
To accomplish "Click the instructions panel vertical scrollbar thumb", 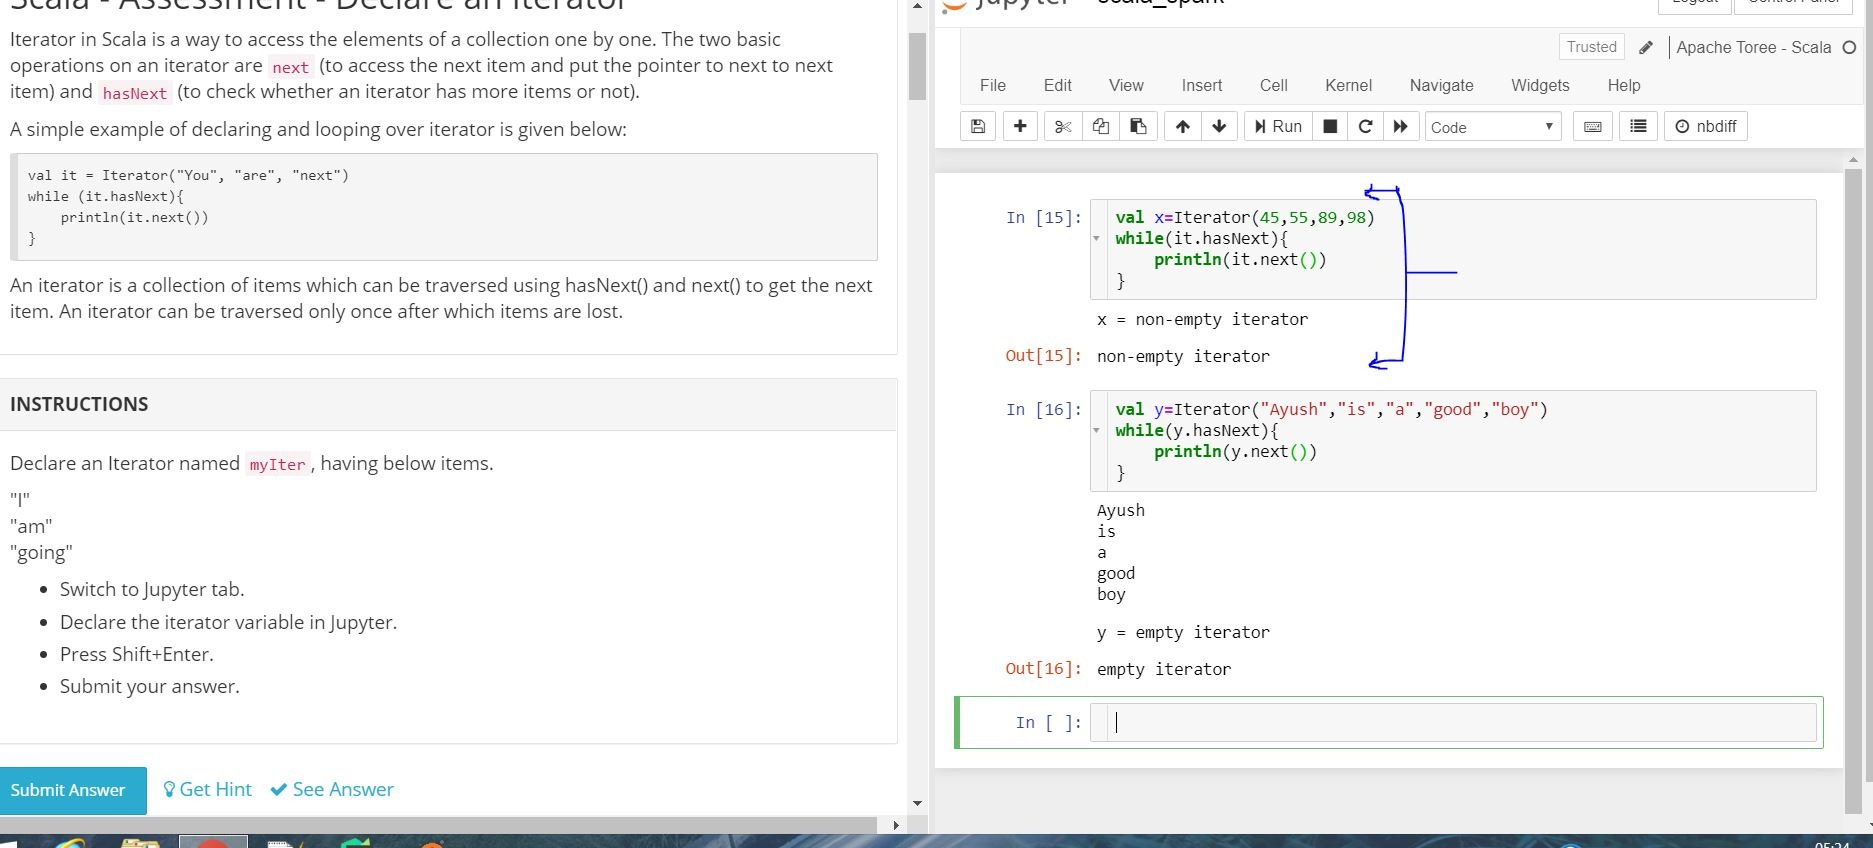I will (917, 66).
